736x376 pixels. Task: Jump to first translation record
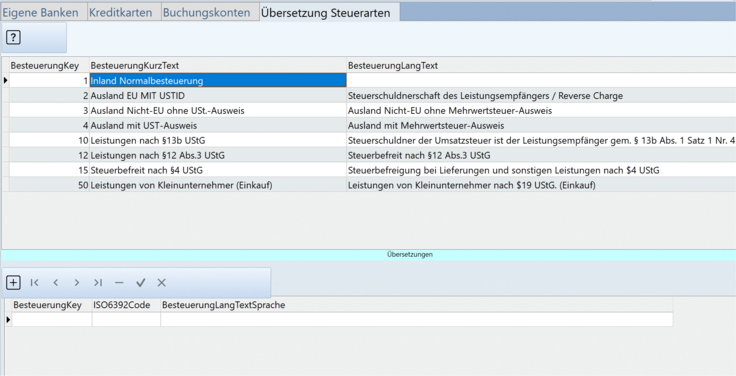[34, 283]
